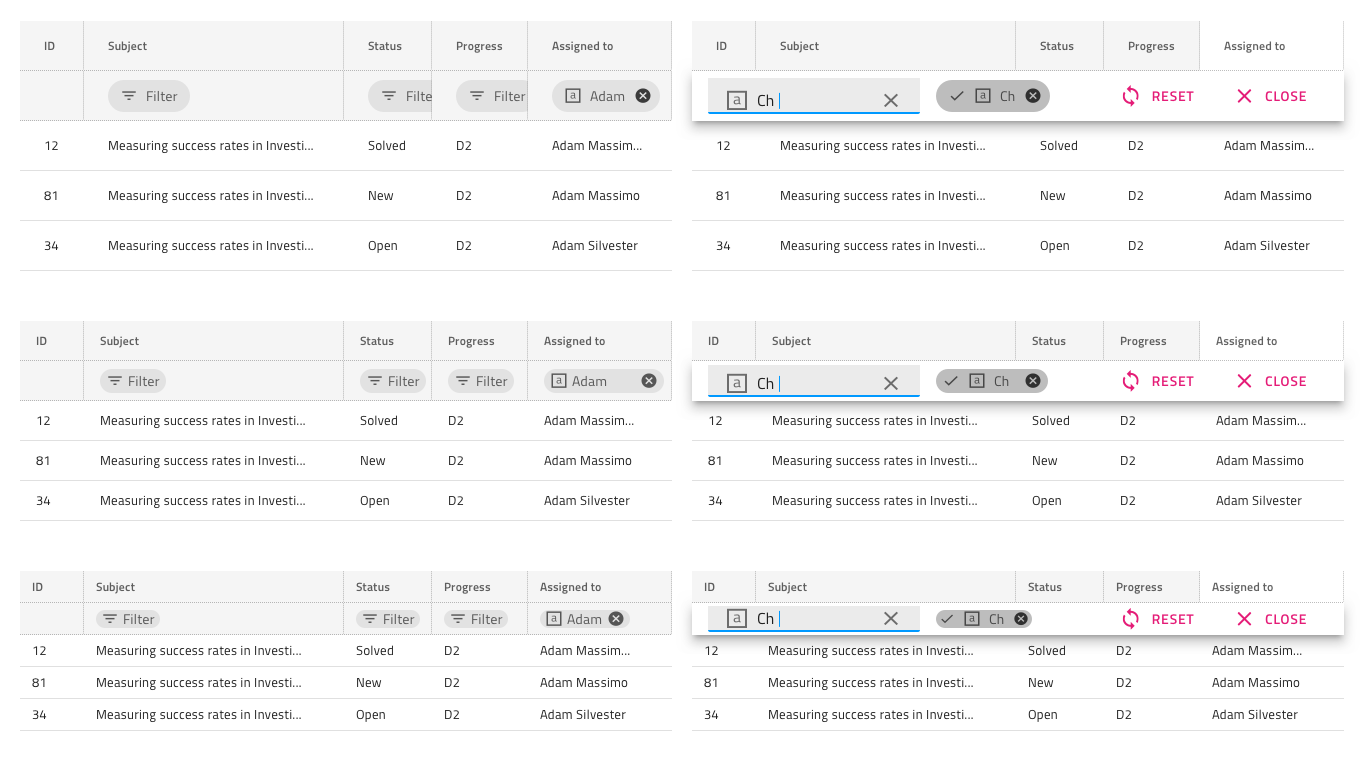
Task: Open the Status Filter chip in top-left table
Action: tap(400, 96)
